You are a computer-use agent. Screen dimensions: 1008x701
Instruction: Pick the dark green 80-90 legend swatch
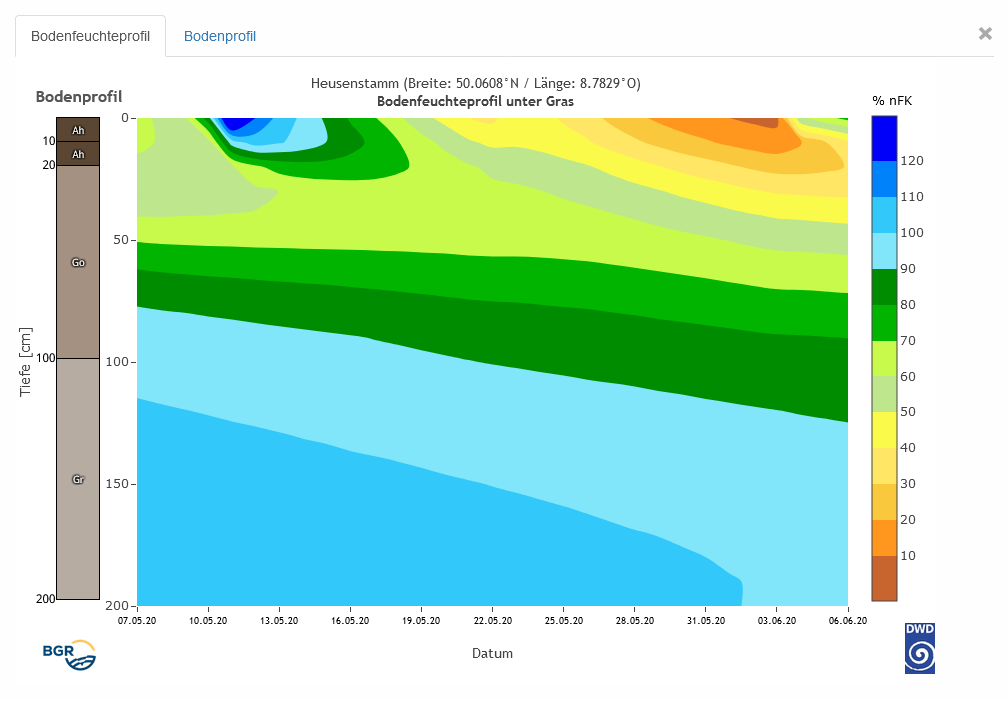click(x=885, y=287)
